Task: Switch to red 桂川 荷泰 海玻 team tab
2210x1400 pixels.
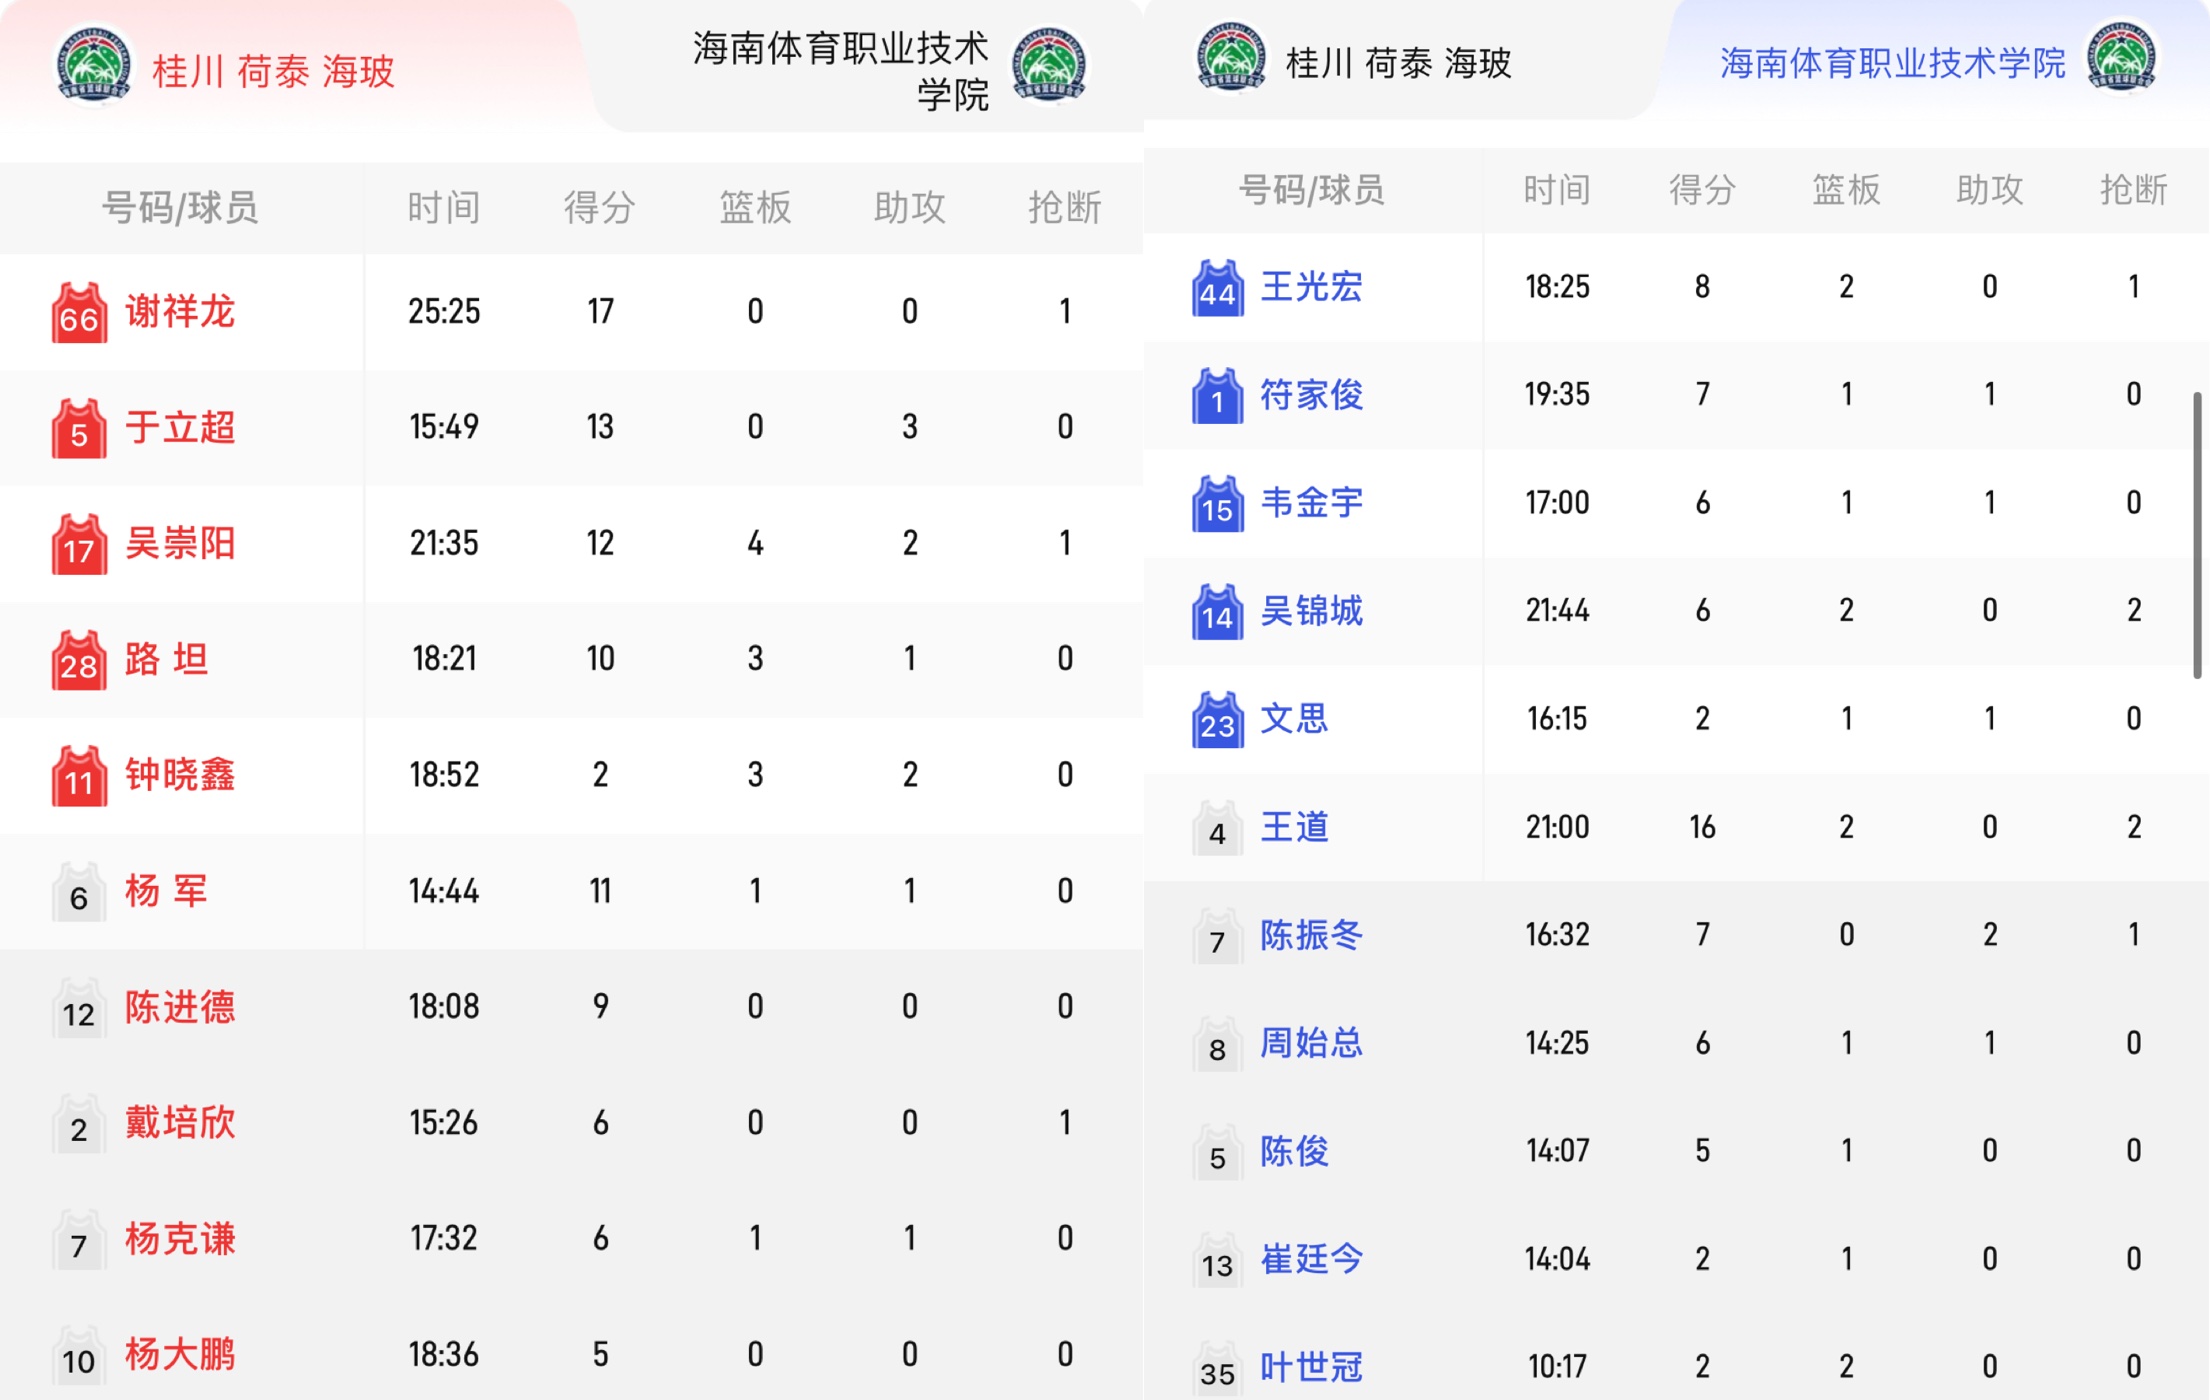Action: [x=273, y=71]
